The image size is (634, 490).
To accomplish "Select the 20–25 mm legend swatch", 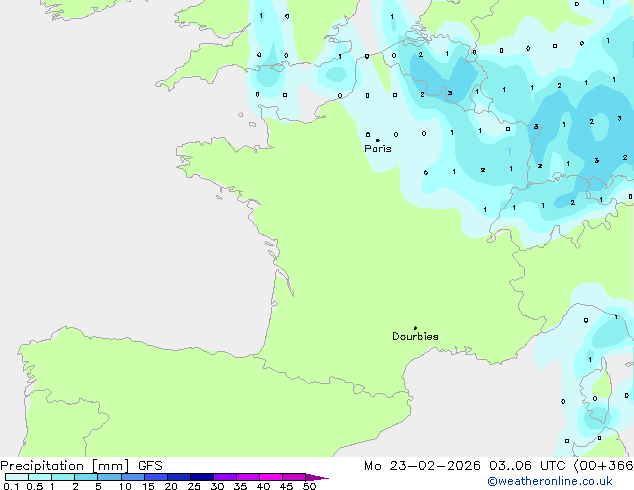I will click(x=179, y=477).
